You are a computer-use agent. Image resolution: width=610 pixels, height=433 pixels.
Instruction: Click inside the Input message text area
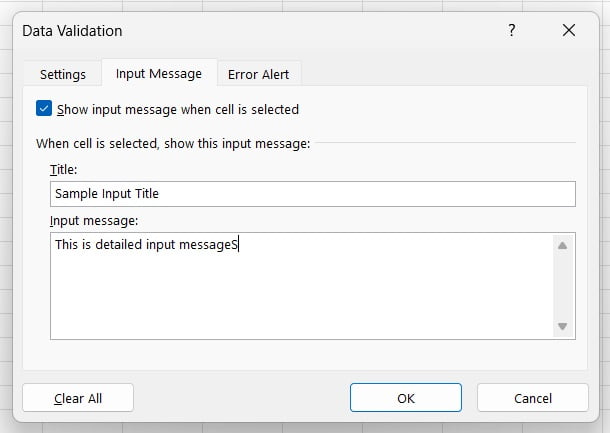tap(302, 286)
